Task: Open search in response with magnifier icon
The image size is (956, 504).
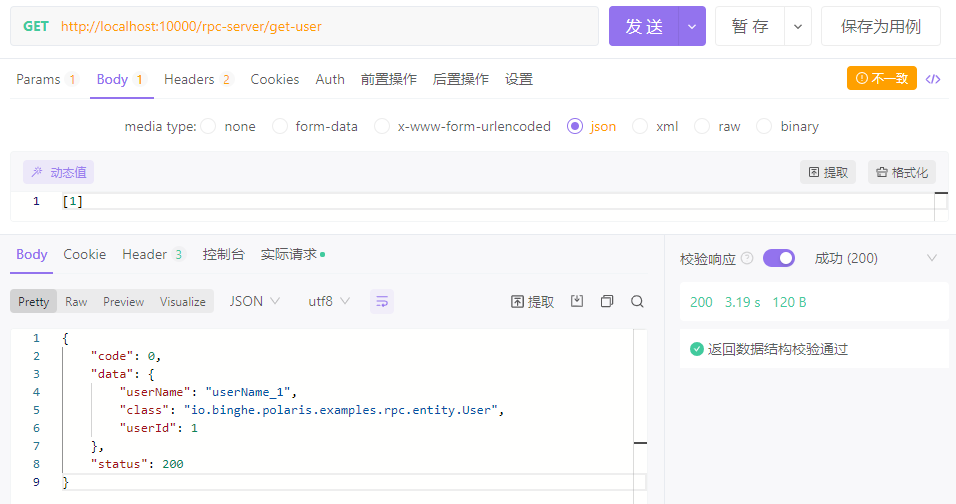Action: [x=637, y=301]
